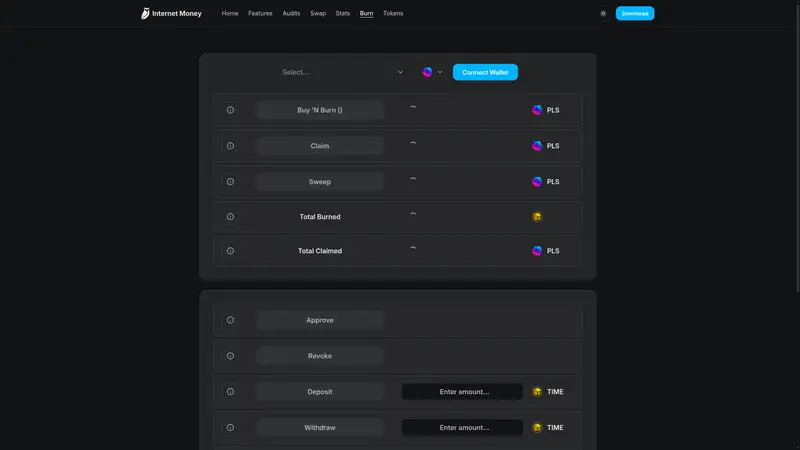This screenshot has height=450, width=800.
Task: Click the Connect Wallet button
Action: coord(485,72)
